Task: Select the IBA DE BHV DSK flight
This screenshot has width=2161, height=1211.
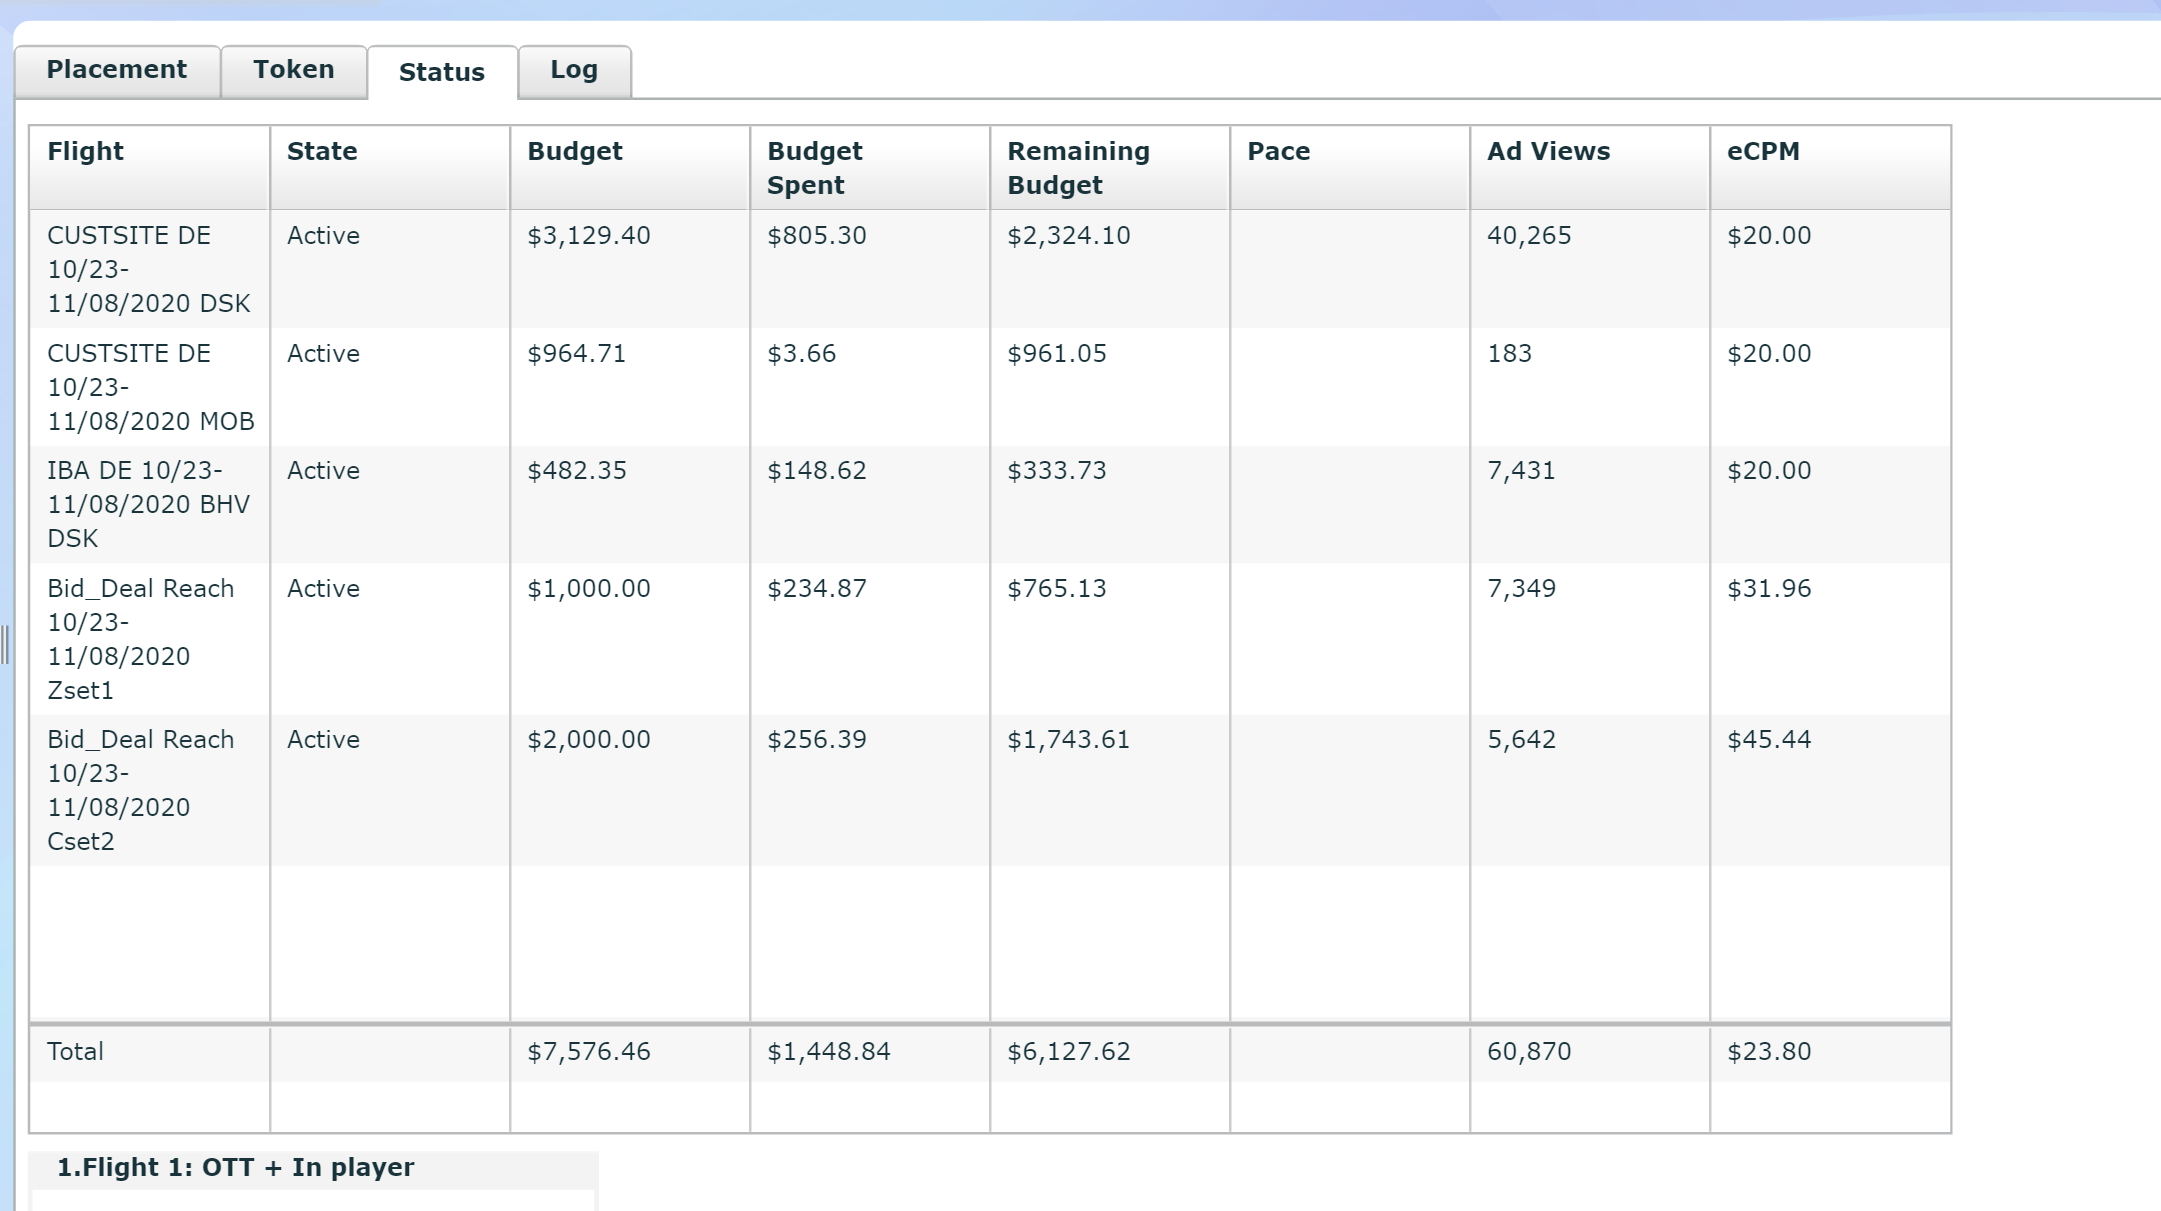Action: tap(148, 504)
